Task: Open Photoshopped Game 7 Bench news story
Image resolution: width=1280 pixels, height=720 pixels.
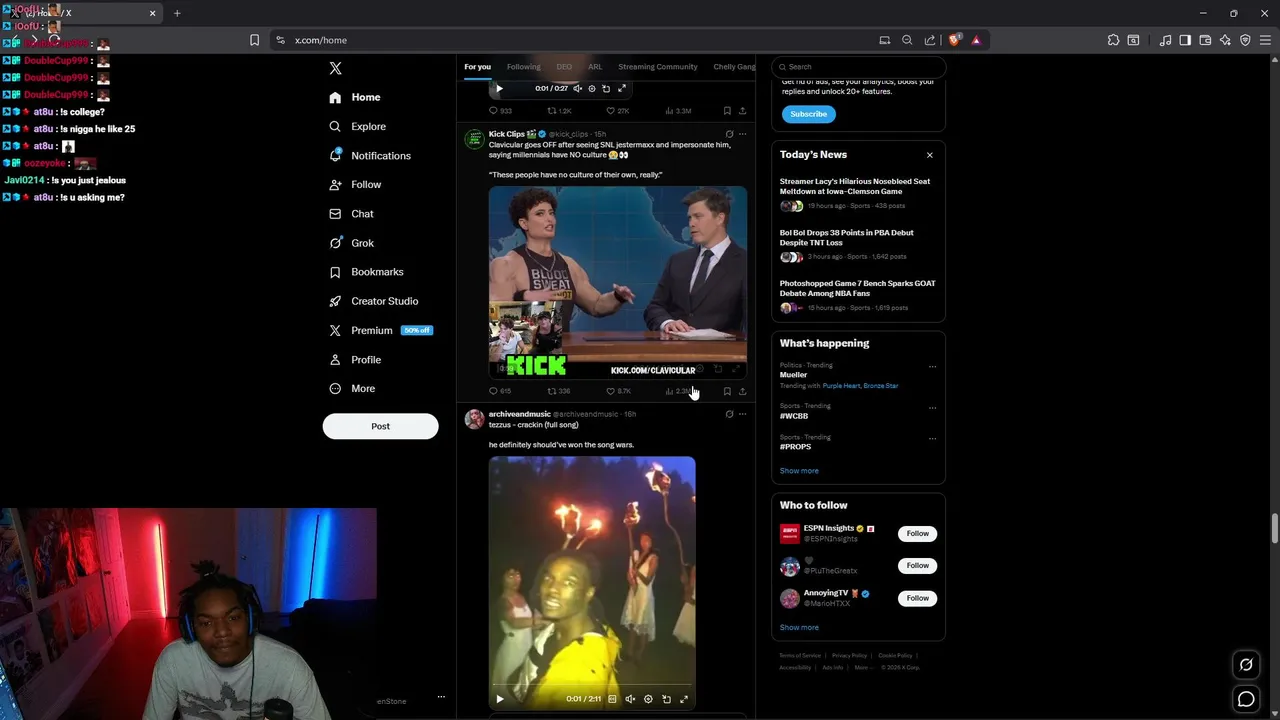Action: pyautogui.click(x=857, y=297)
